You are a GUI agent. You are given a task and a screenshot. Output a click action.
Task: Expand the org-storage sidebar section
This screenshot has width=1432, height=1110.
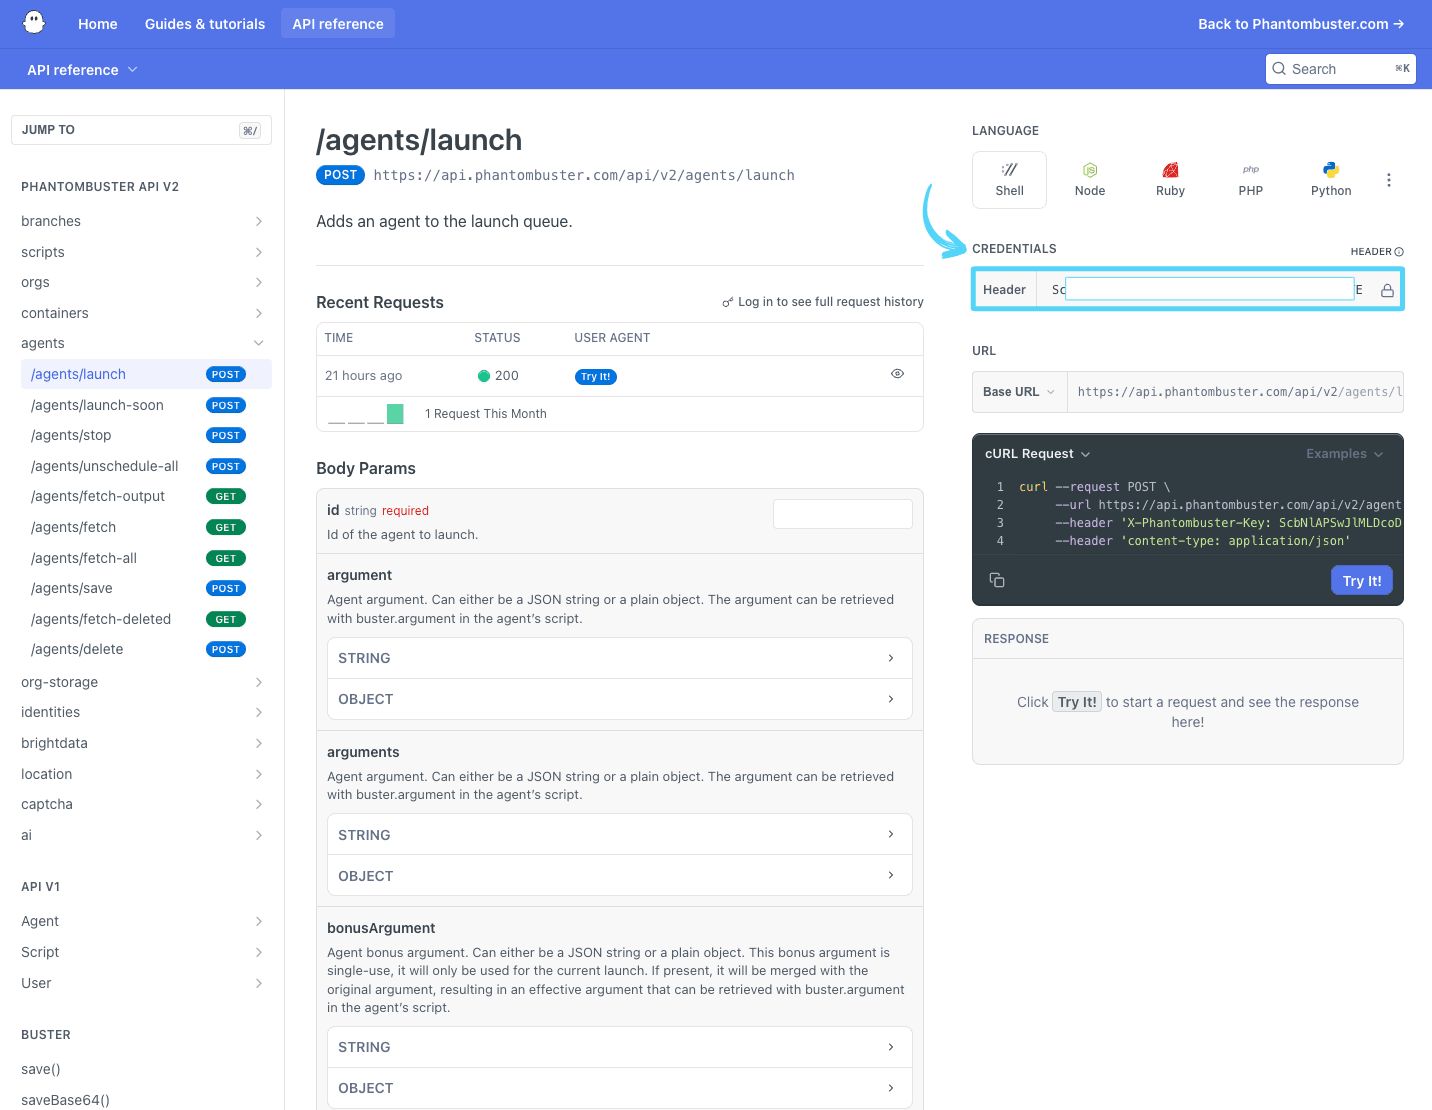259,682
